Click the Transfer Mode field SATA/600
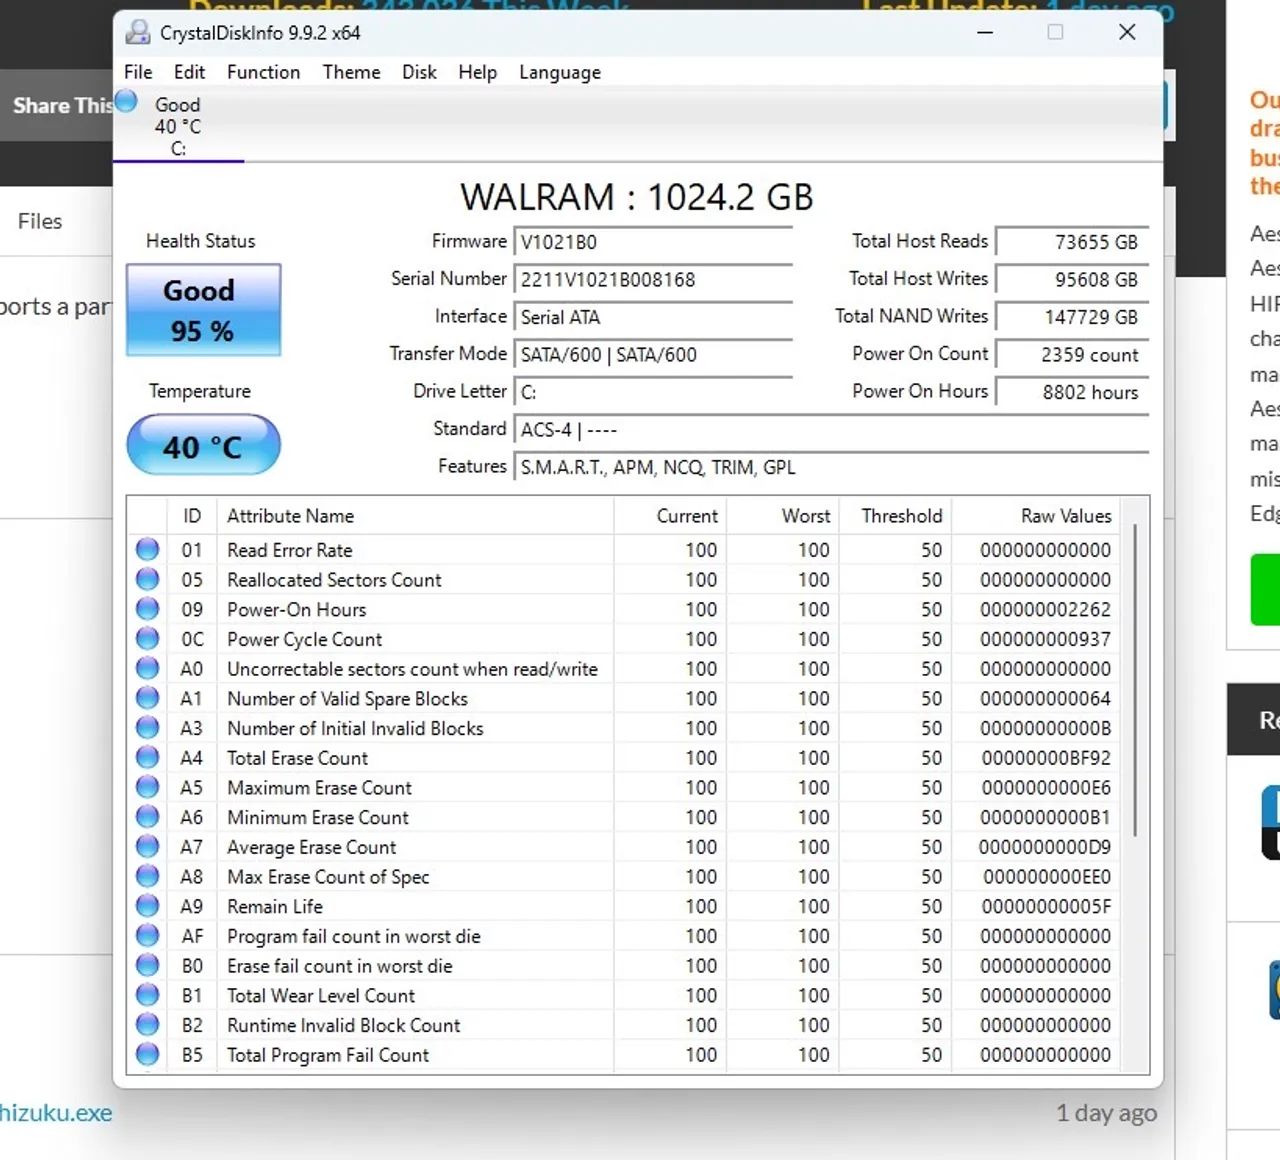1280x1160 pixels. click(653, 354)
